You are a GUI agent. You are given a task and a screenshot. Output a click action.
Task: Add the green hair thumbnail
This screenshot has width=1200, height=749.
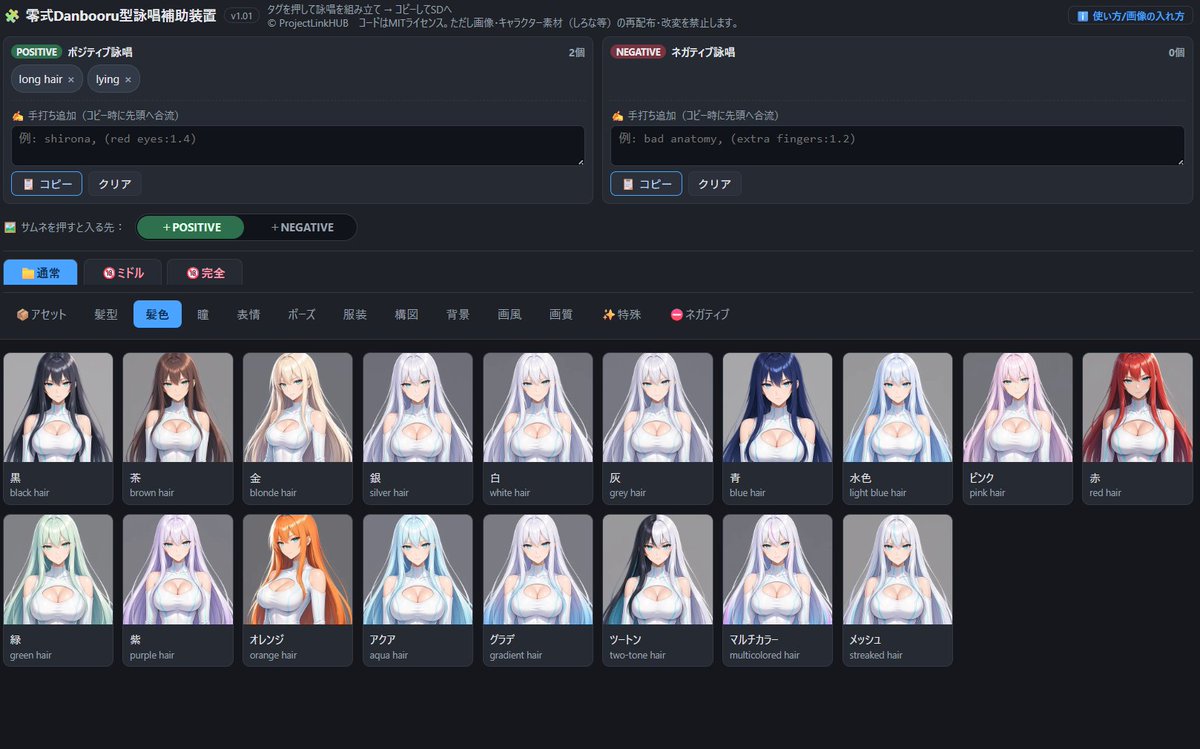(x=58, y=590)
